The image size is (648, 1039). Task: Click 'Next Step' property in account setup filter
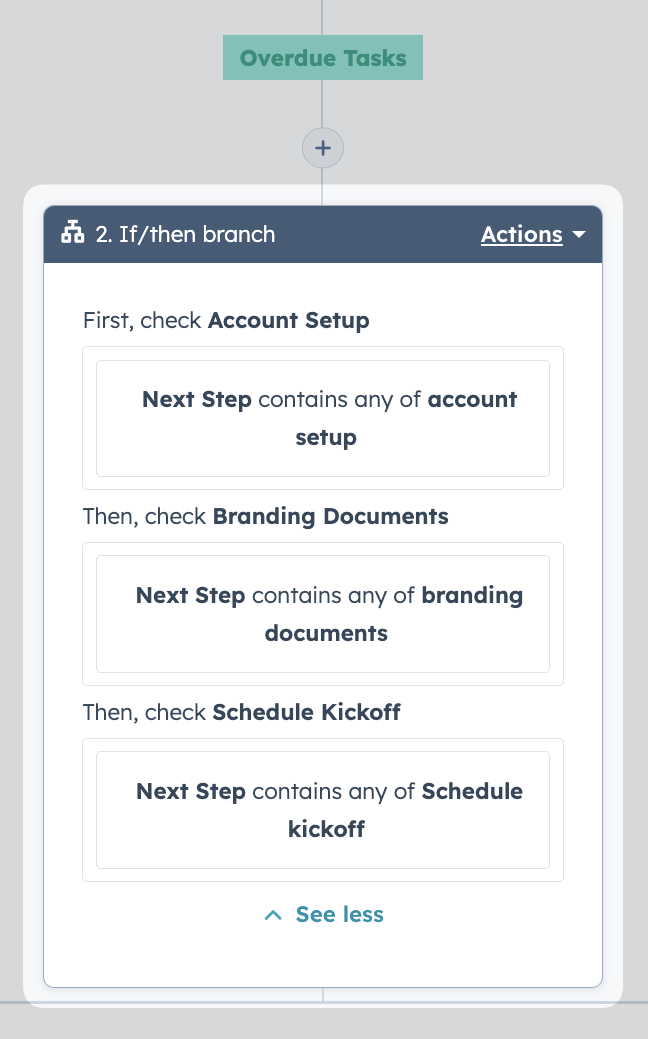pyautogui.click(x=197, y=400)
